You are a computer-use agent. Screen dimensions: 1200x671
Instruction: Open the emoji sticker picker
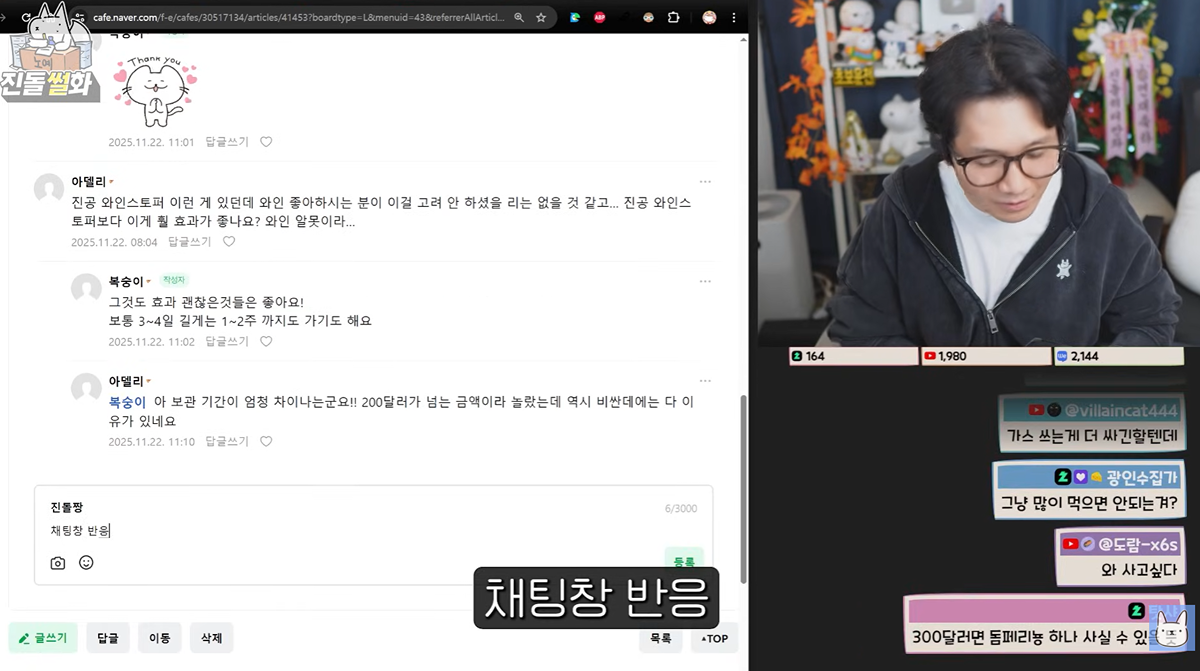tap(86, 563)
